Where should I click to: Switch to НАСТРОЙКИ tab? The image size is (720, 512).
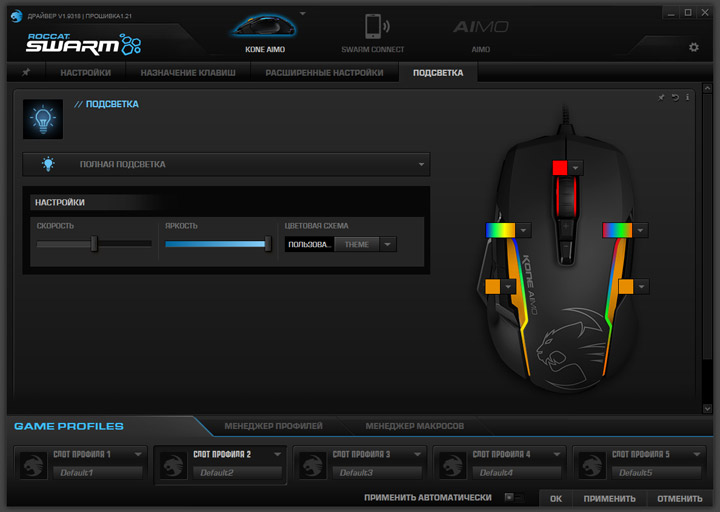pos(85,73)
